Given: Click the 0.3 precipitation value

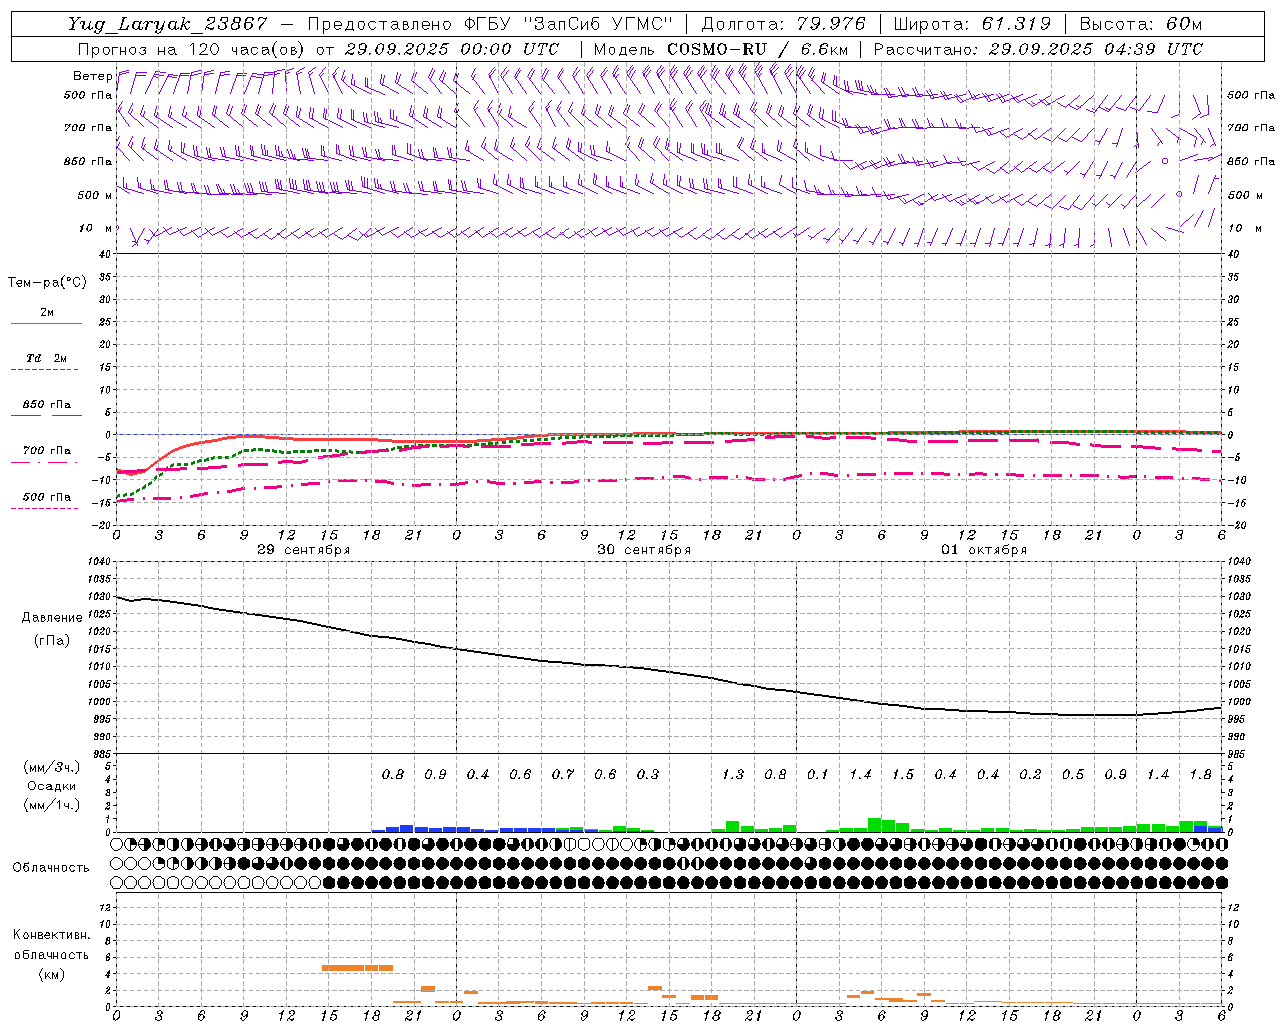Looking at the screenshot, I should click(648, 774).
